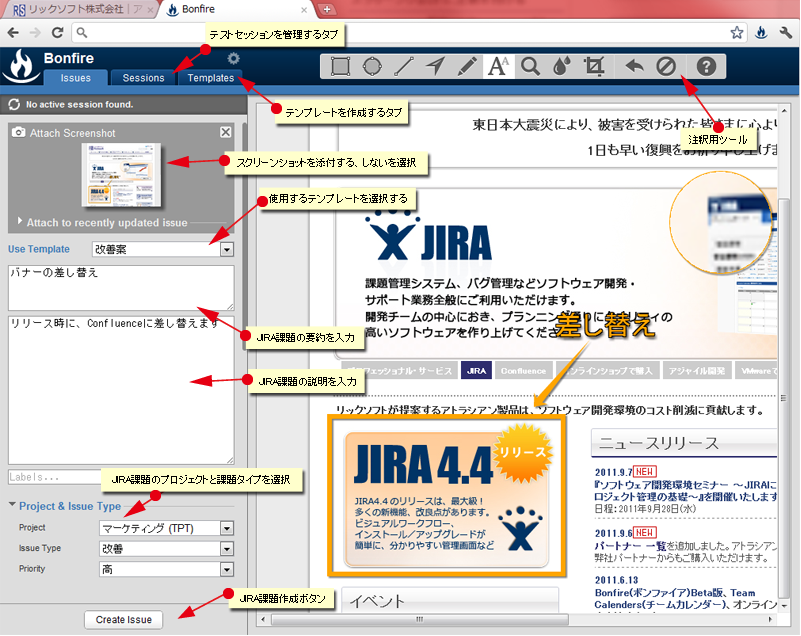Open the Priority dropdown
Viewport: 801px width, 636px height.
click(x=227, y=569)
